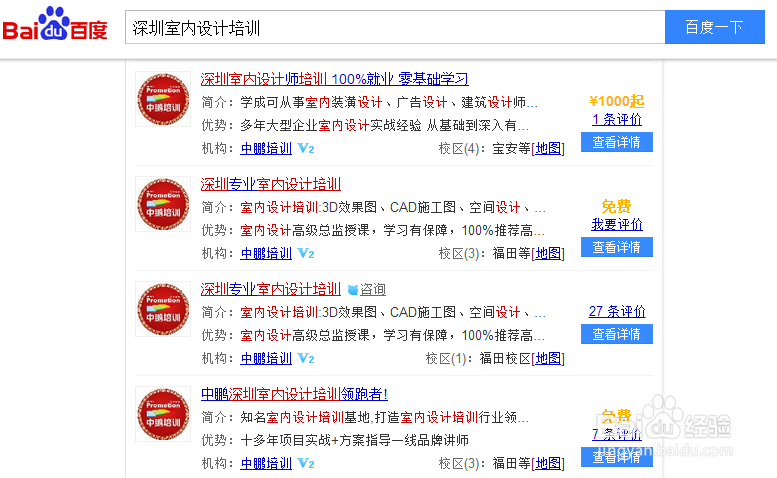Click 查看详情 under 27 条评价
Viewport: 777px width, 478px height.
click(x=617, y=334)
